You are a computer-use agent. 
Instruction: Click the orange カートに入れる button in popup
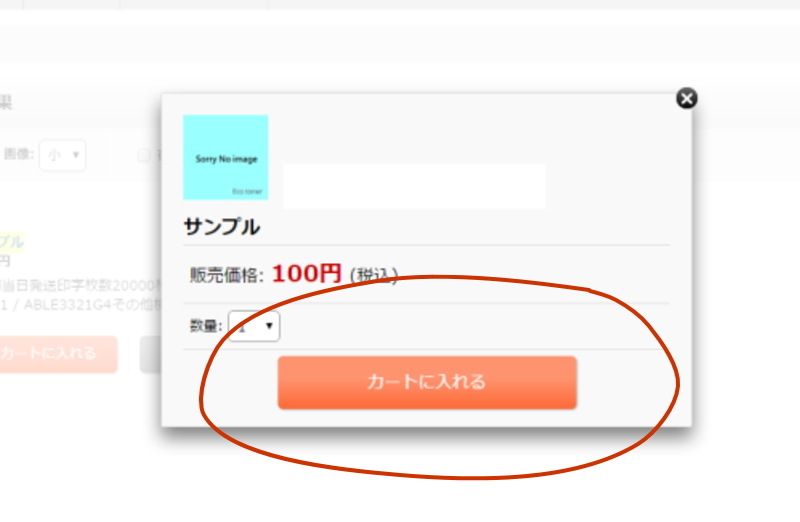pos(427,382)
